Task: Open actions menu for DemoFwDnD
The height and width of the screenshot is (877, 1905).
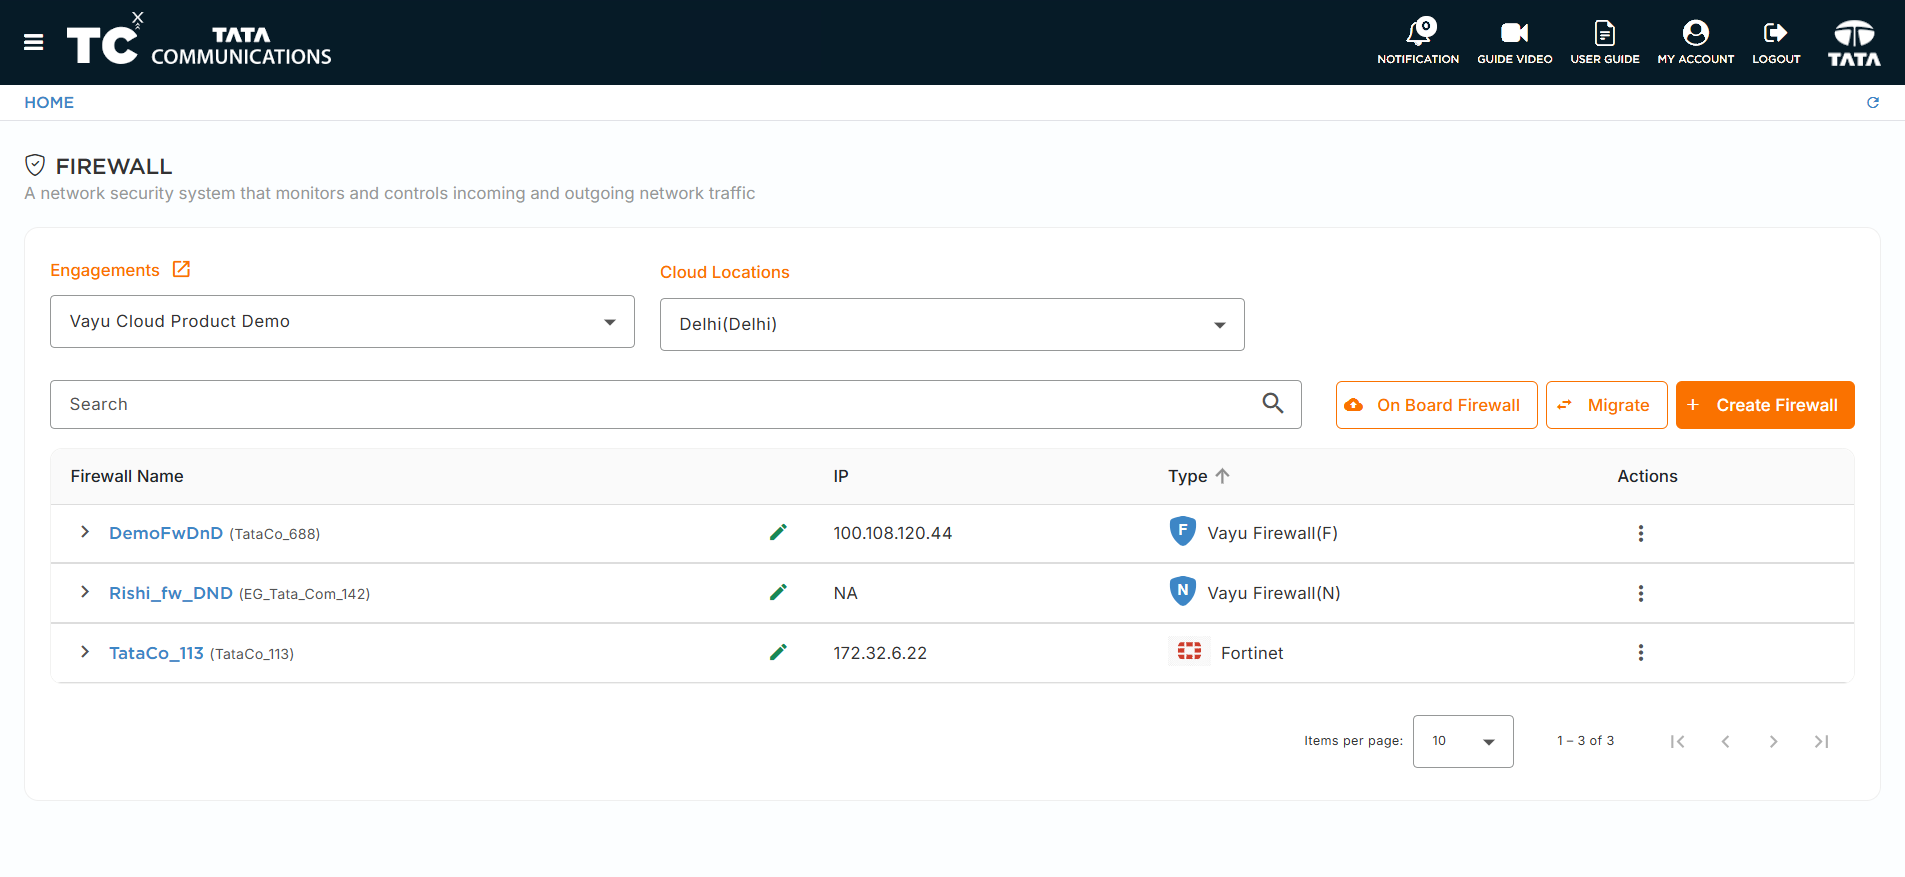Action: click(x=1641, y=533)
